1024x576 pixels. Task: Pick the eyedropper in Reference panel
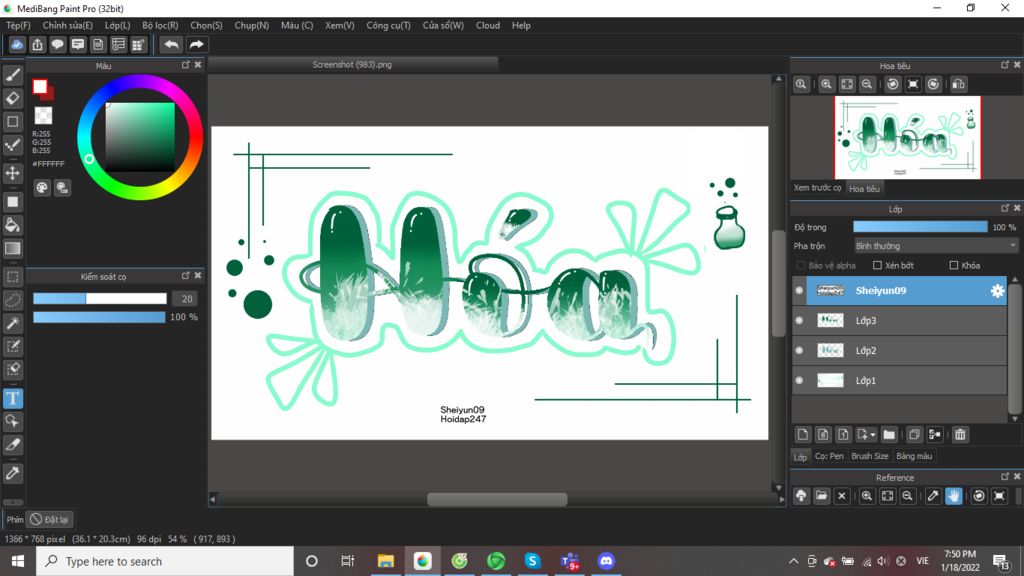click(933, 496)
